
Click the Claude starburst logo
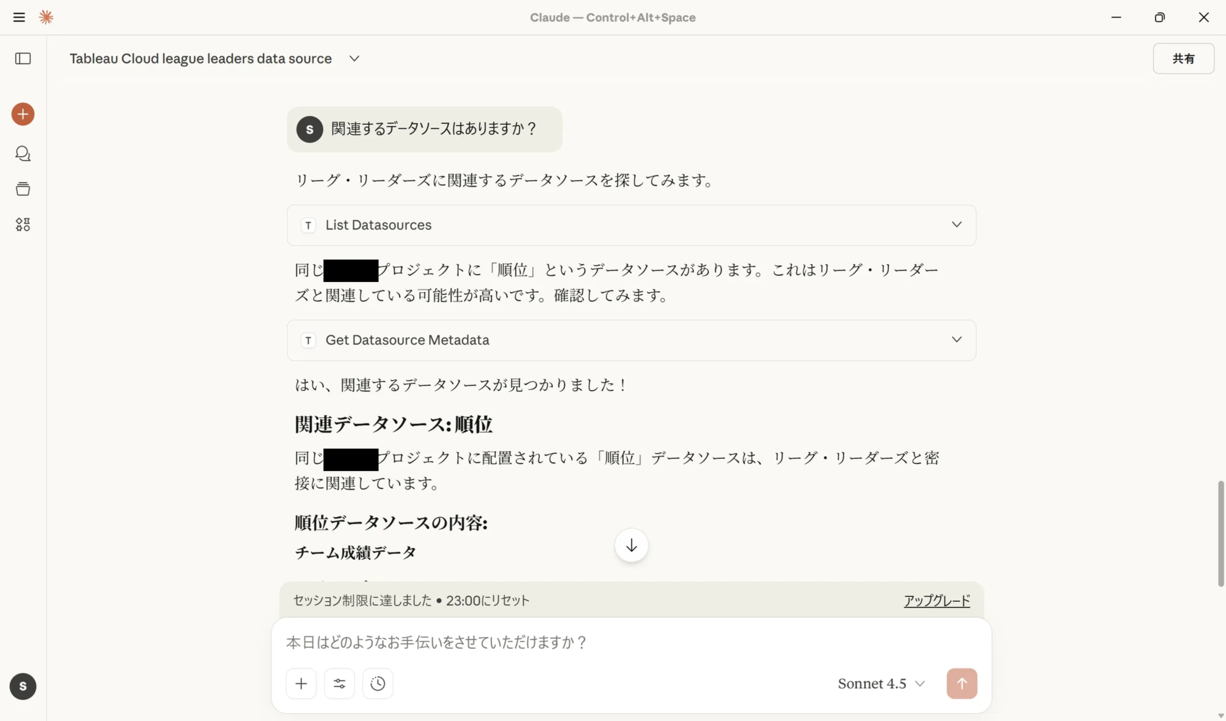pos(45,17)
